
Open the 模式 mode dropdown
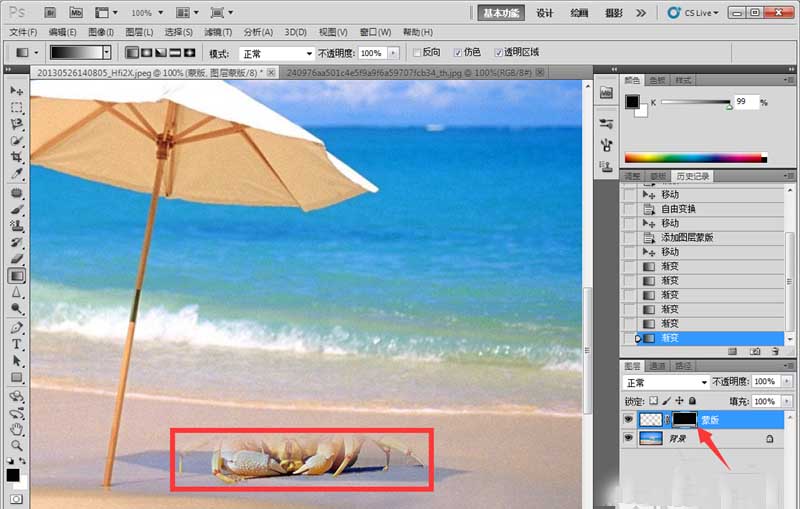coord(277,54)
